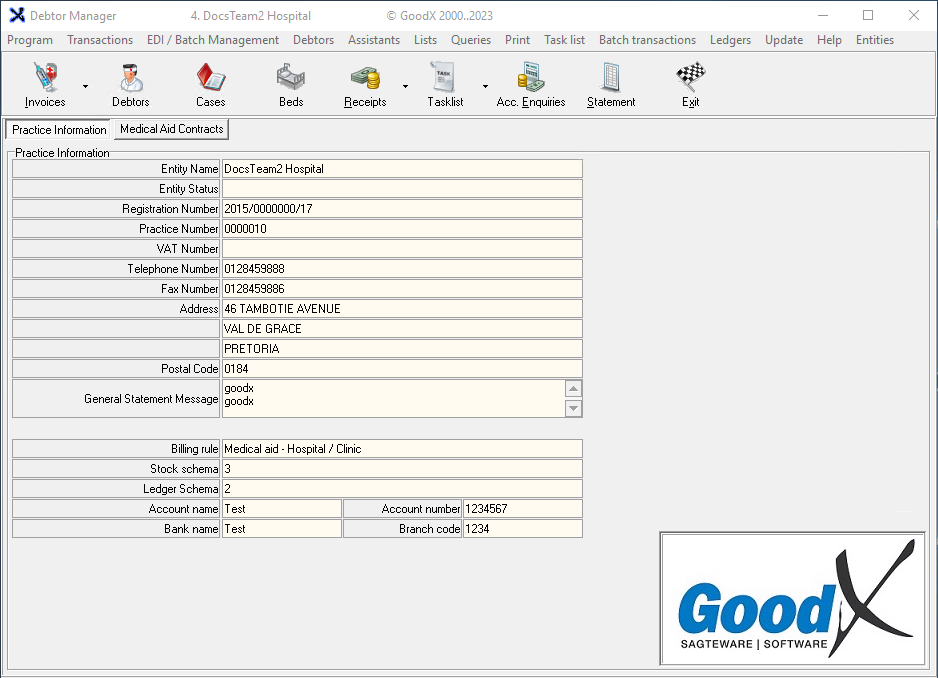The image size is (938, 678).
Task: Select the Practice Information tab
Action: click(59, 130)
